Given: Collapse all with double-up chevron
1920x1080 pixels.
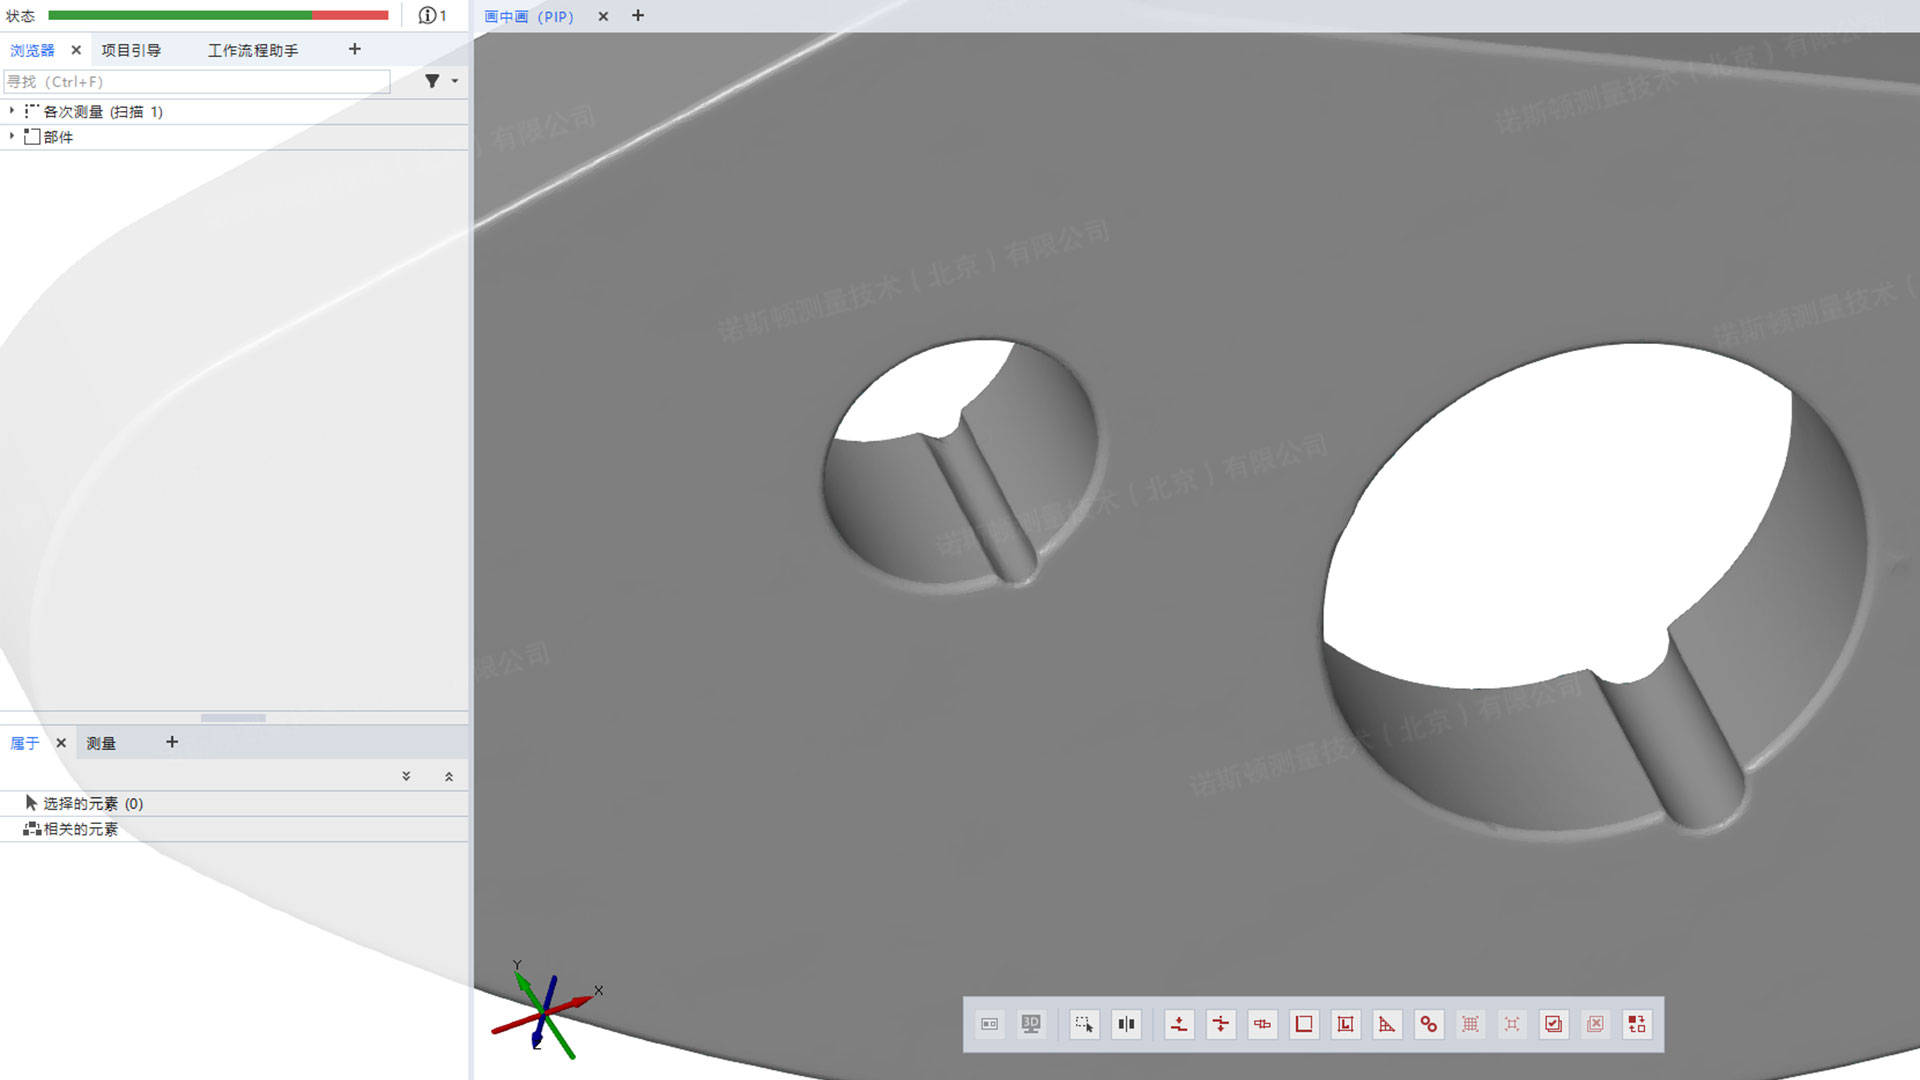Looking at the screenshot, I should pyautogui.click(x=449, y=776).
